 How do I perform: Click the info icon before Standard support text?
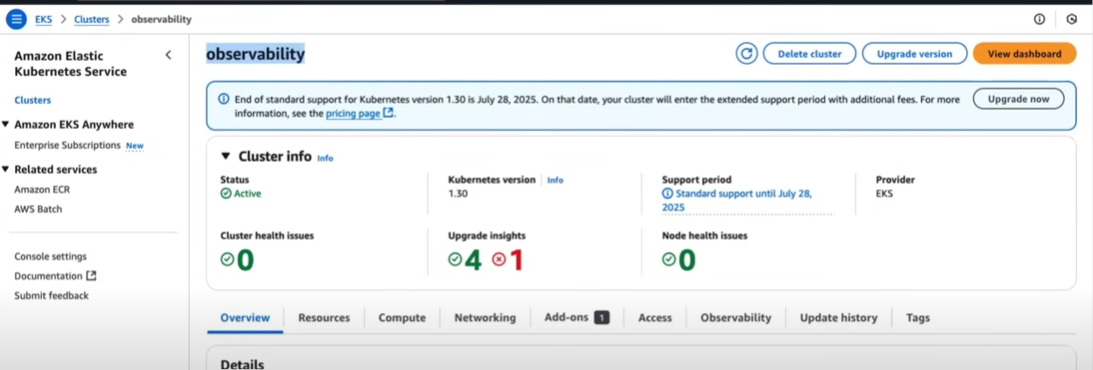(668, 194)
